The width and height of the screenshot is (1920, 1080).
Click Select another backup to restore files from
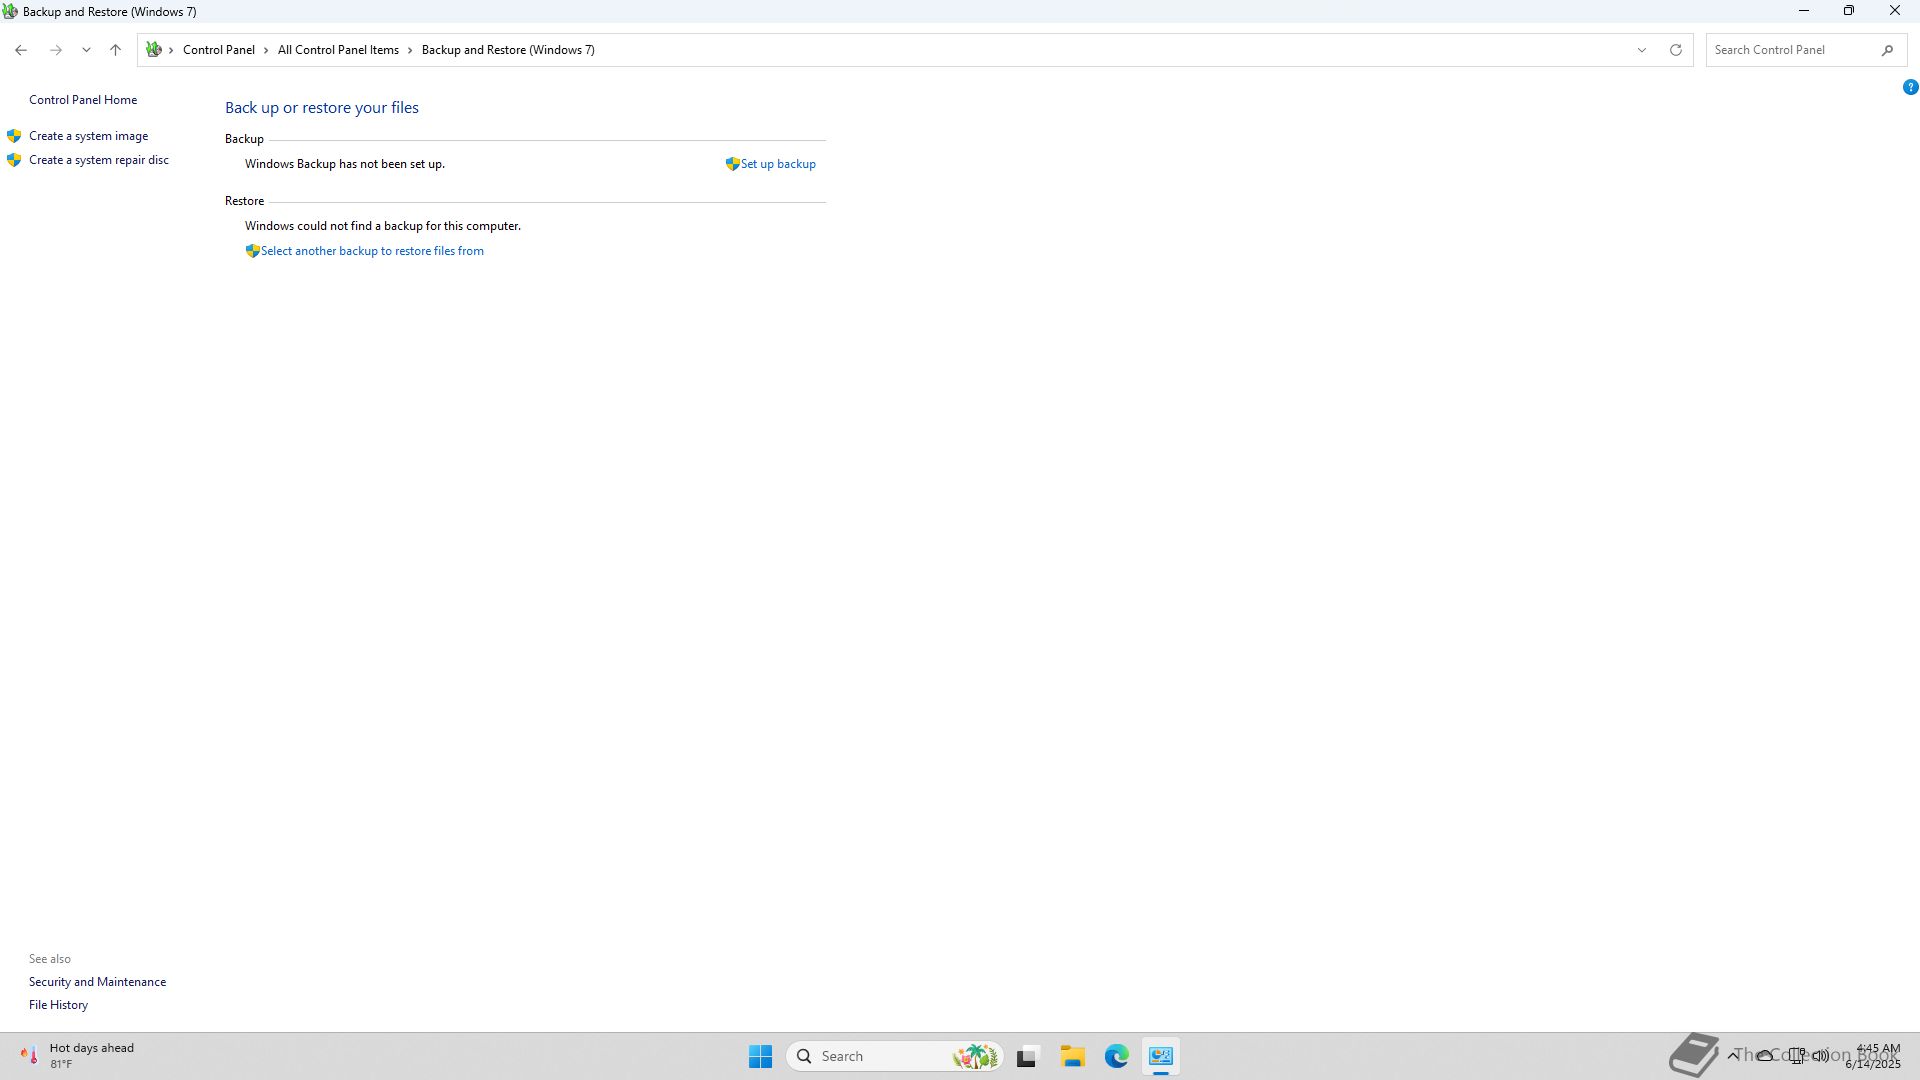[x=371, y=251]
